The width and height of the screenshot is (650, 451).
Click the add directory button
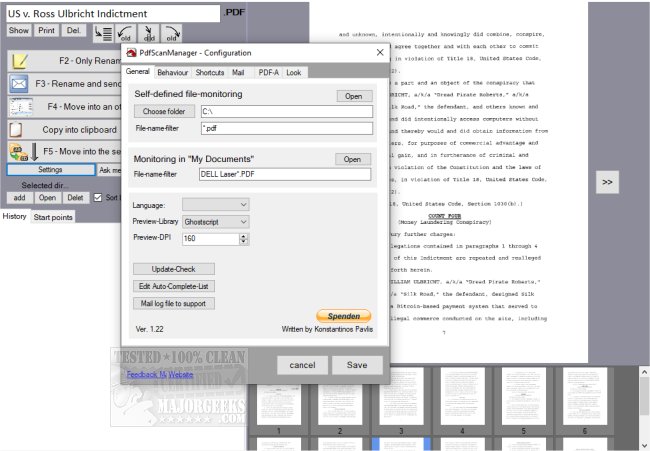coord(19,198)
